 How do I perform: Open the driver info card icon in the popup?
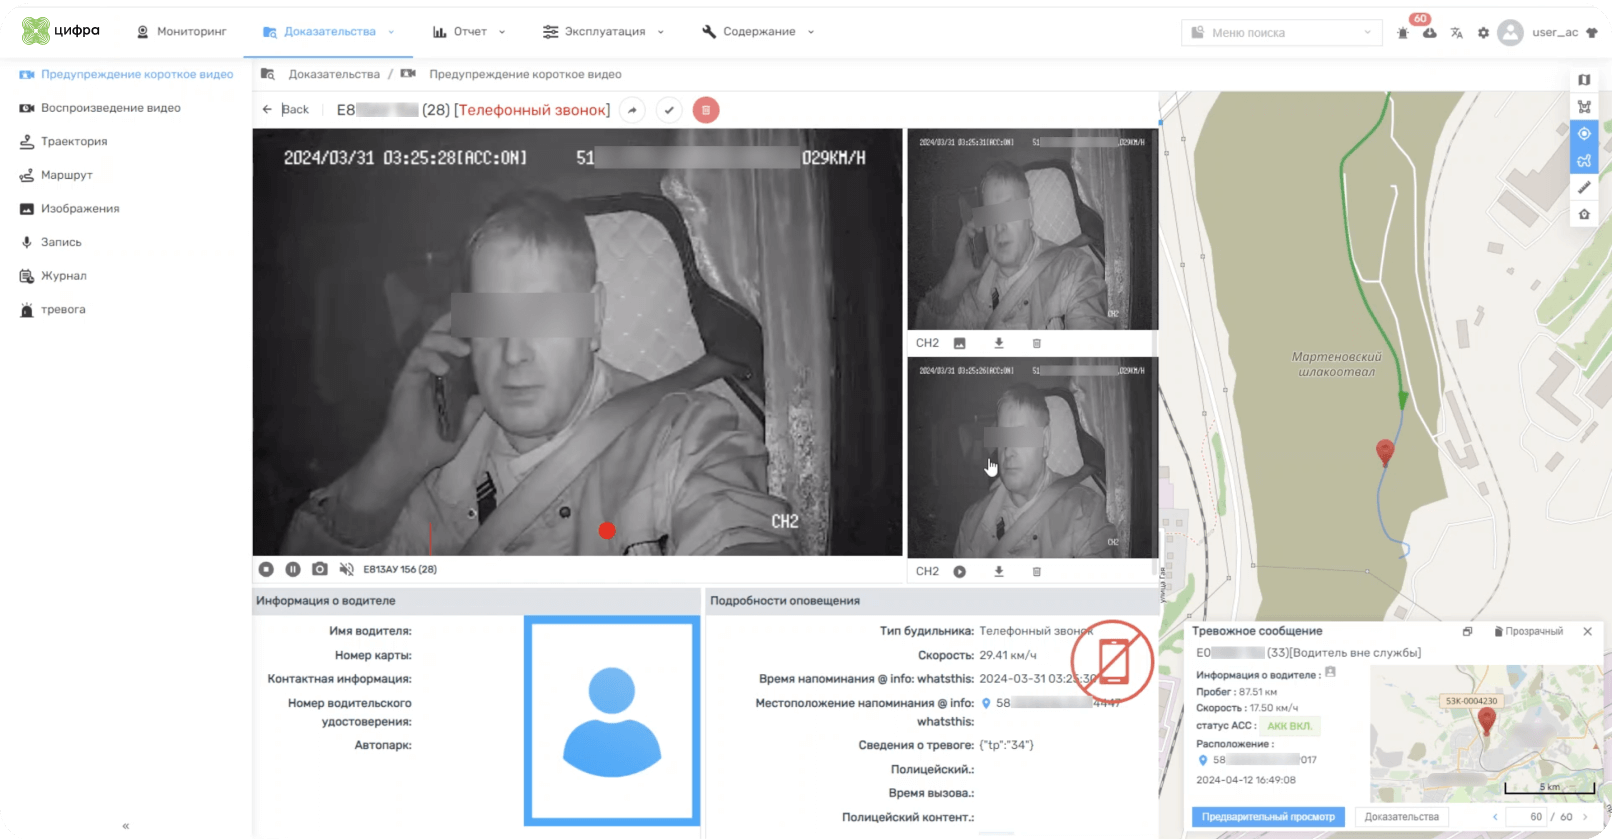pos(1330,673)
